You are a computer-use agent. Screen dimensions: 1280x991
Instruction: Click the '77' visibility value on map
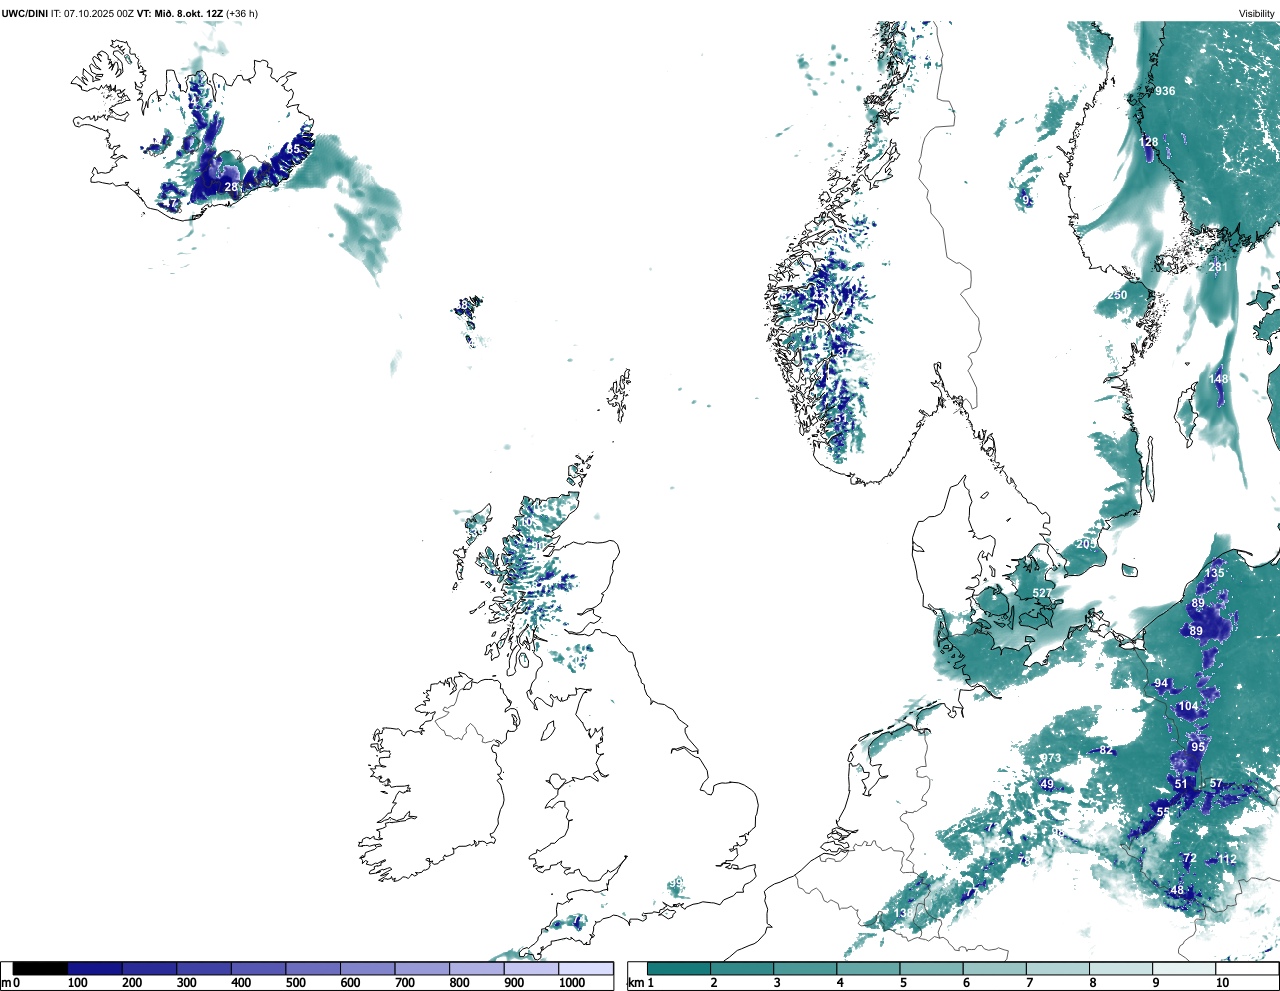tap(970, 892)
